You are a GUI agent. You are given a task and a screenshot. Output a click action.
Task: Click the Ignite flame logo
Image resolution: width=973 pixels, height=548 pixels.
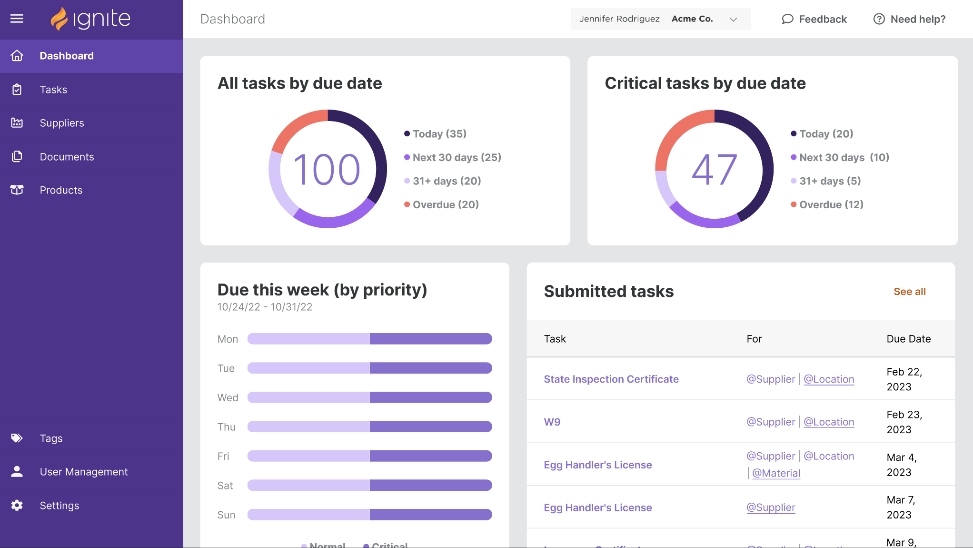pyautogui.click(x=59, y=19)
